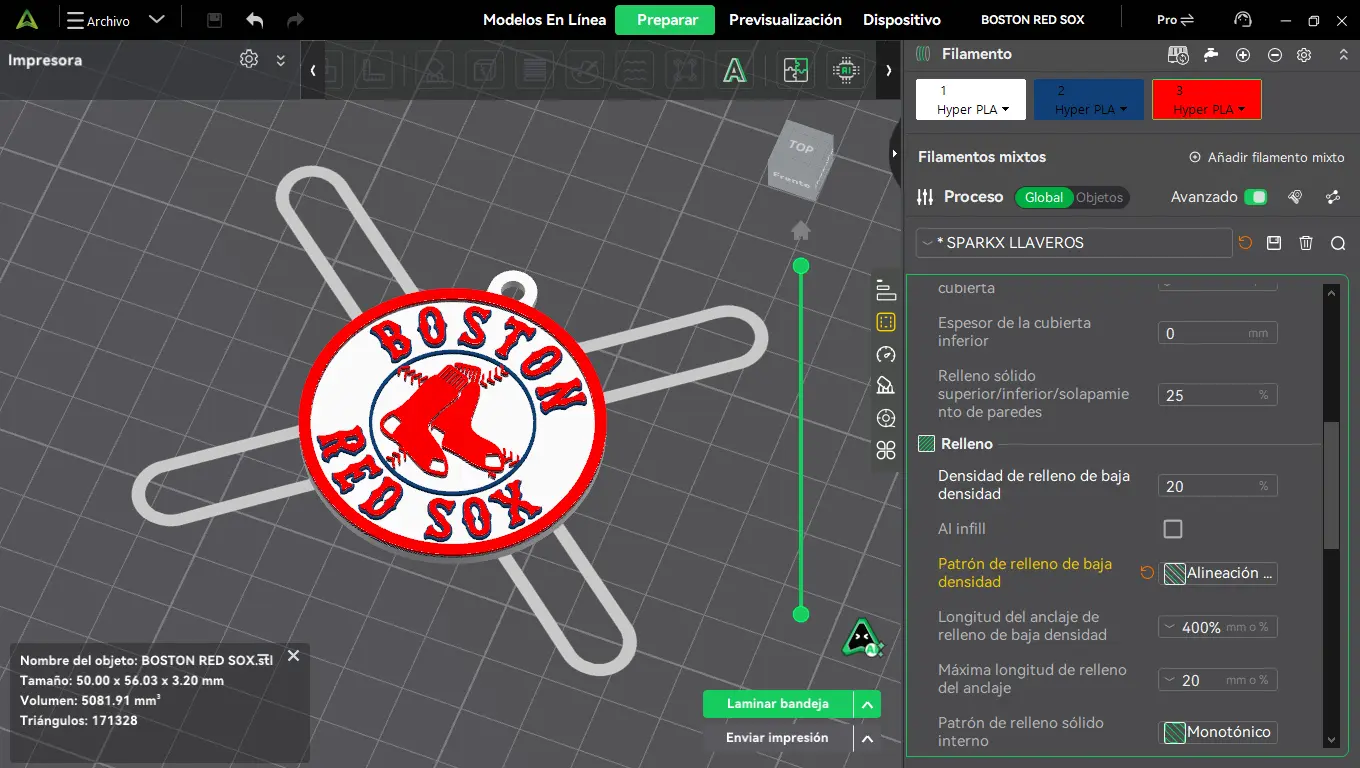Enable the AI infill checkbox
The height and width of the screenshot is (768, 1360).
[x=1173, y=529]
